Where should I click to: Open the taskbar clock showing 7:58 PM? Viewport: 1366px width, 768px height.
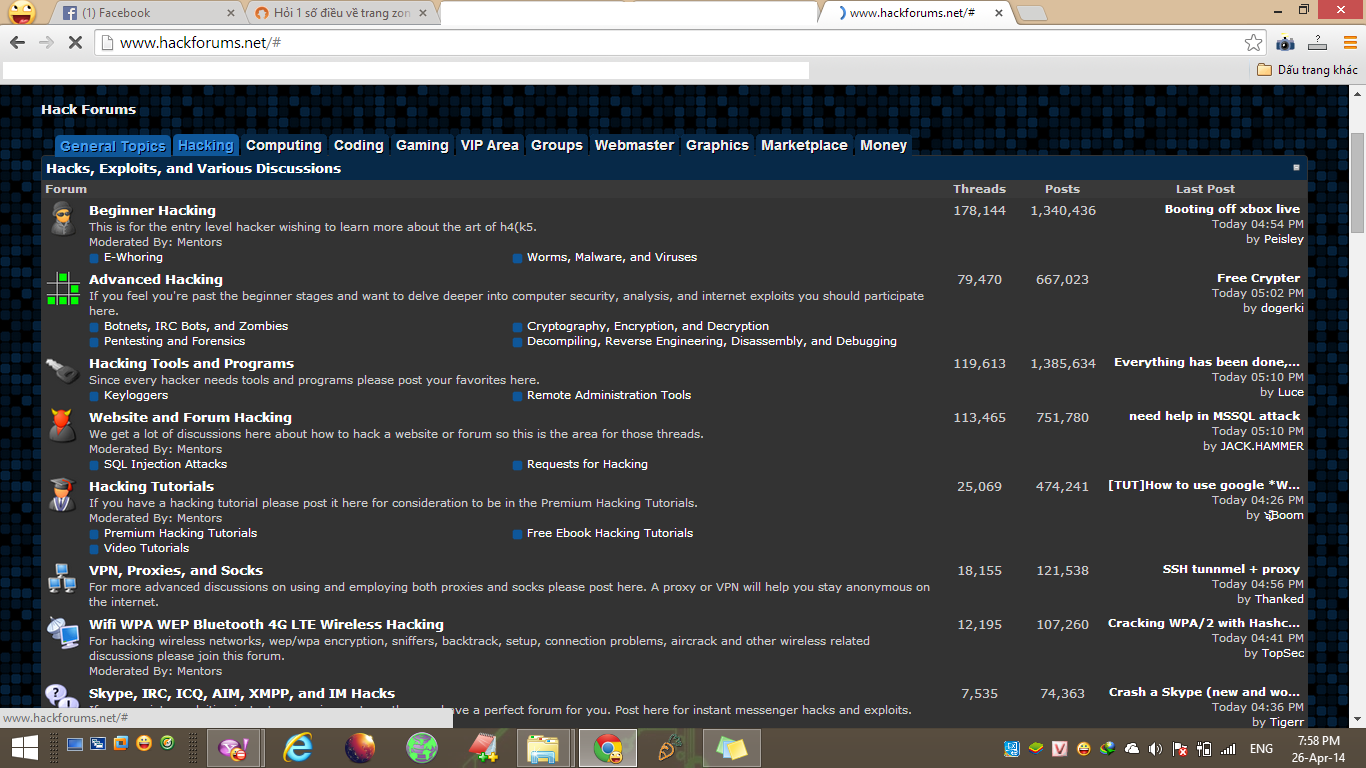pos(1318,749)
